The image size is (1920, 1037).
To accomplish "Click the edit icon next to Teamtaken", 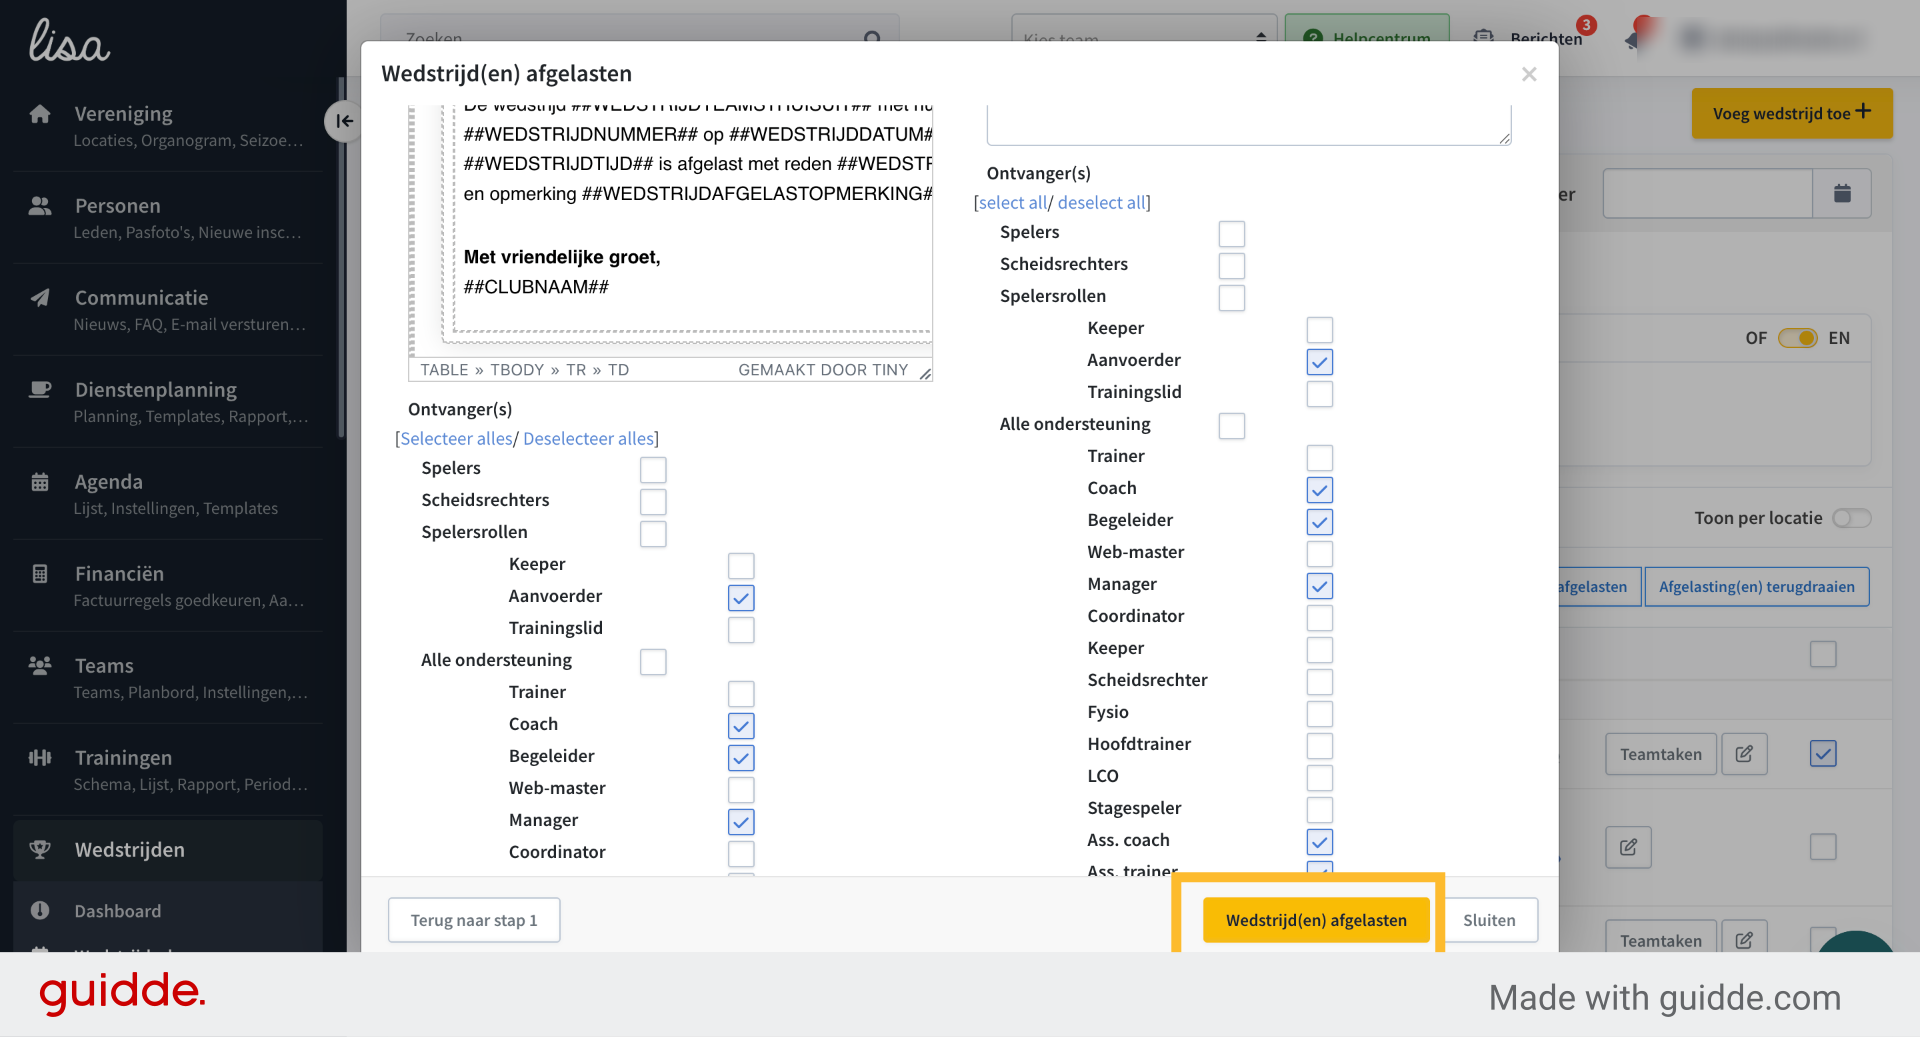I will click(x=1744, y=754).
